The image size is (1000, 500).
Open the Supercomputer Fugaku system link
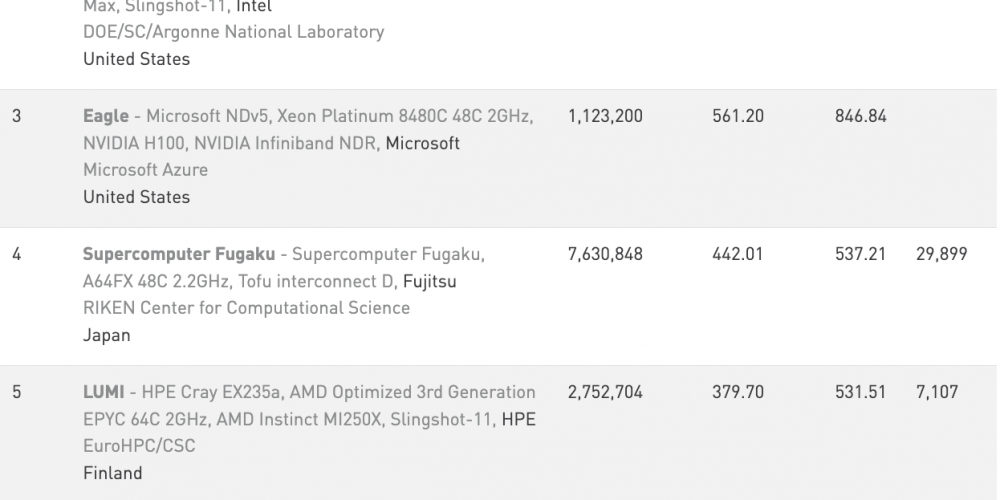tap(179, 254)
